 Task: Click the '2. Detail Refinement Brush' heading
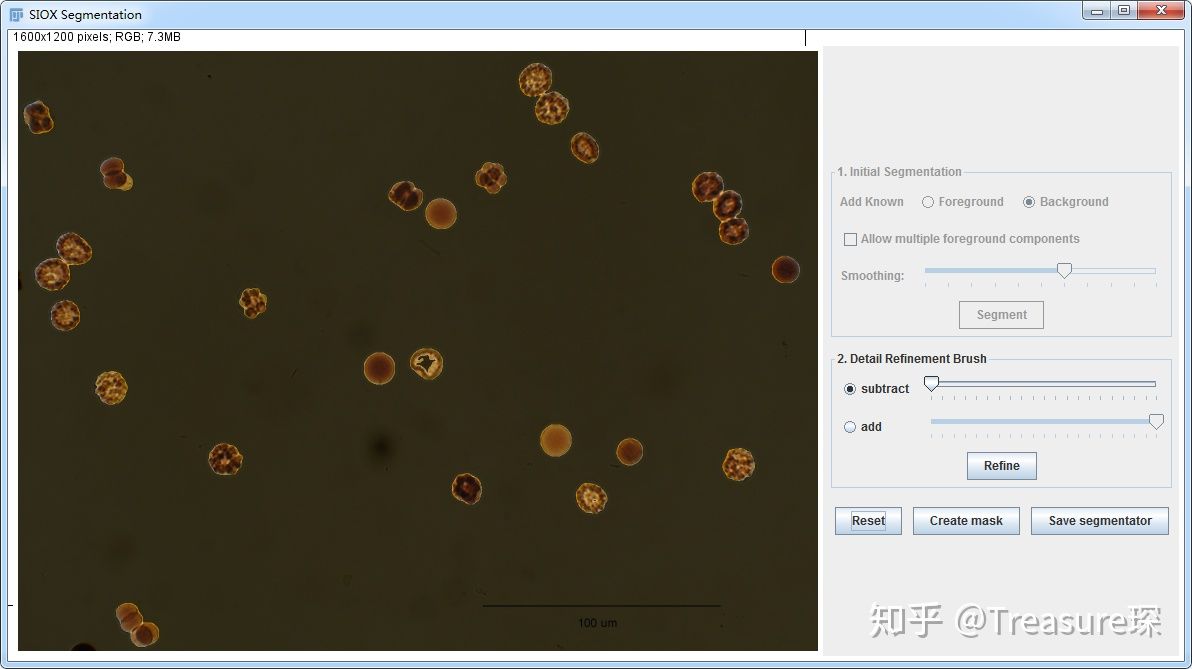(x=911, y=359)
